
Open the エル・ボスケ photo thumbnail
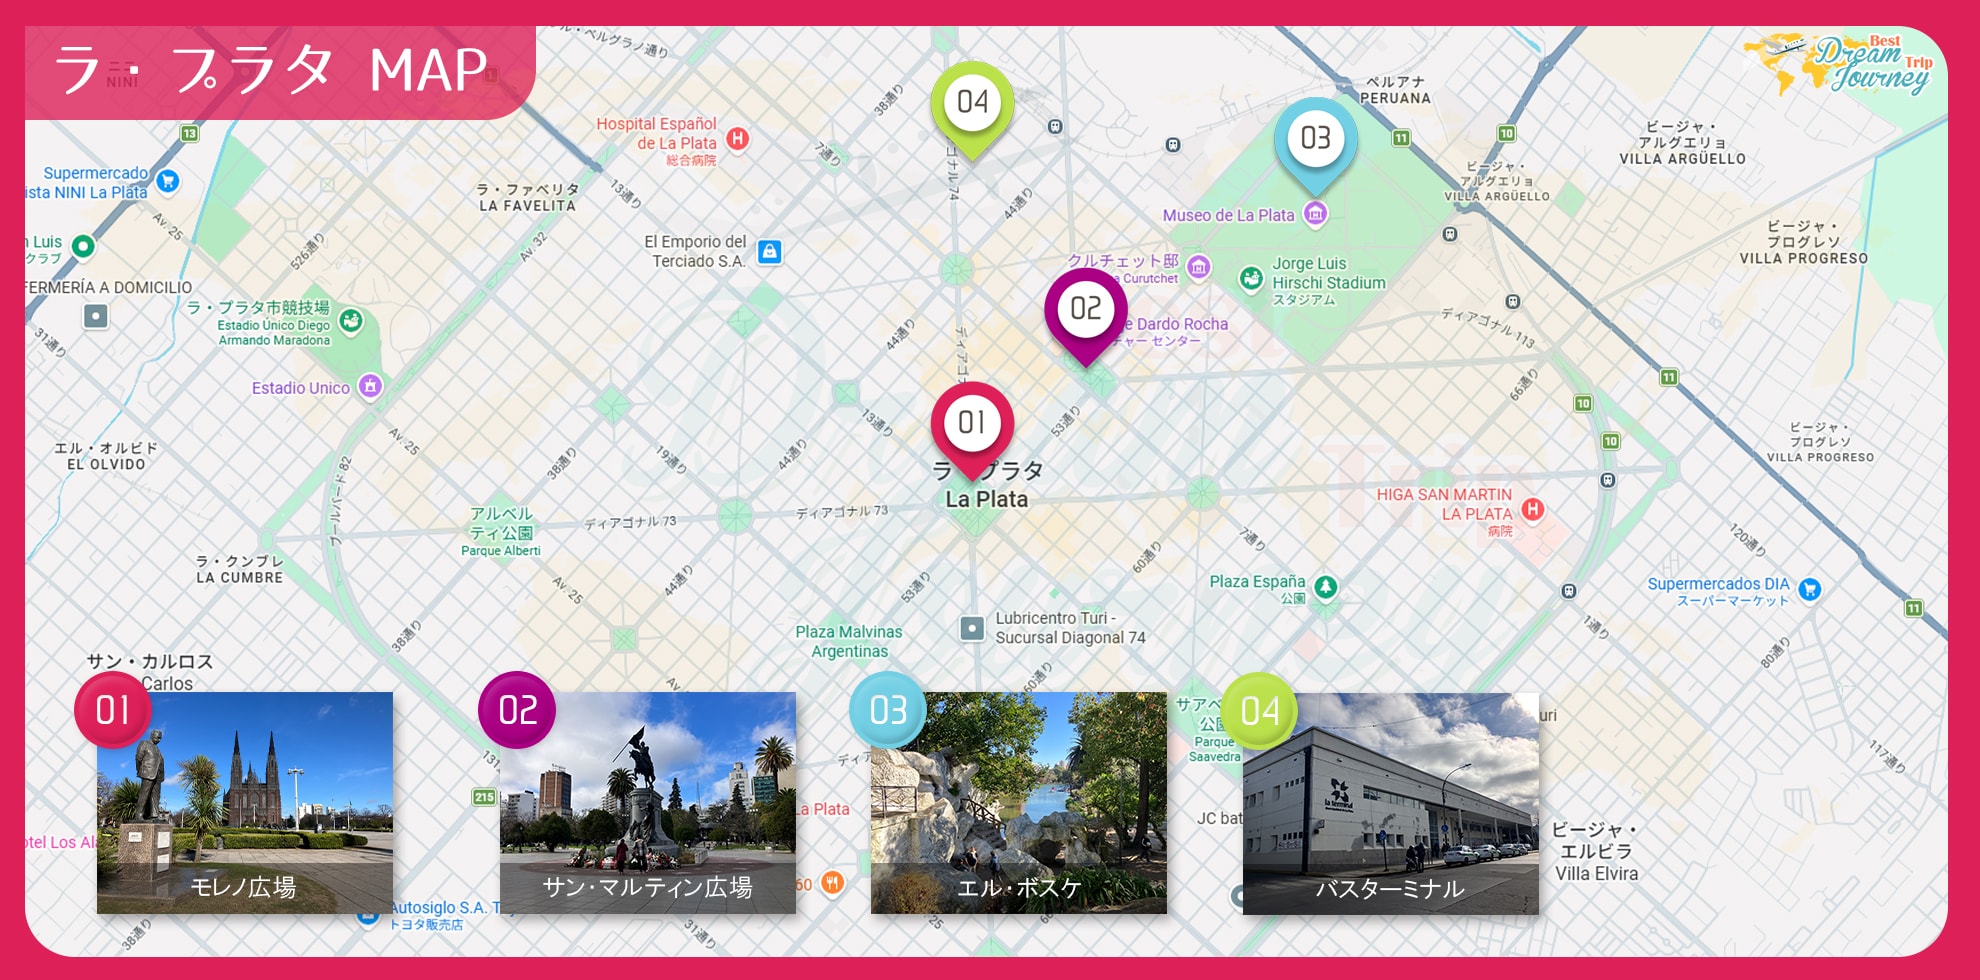point(1019,803)
